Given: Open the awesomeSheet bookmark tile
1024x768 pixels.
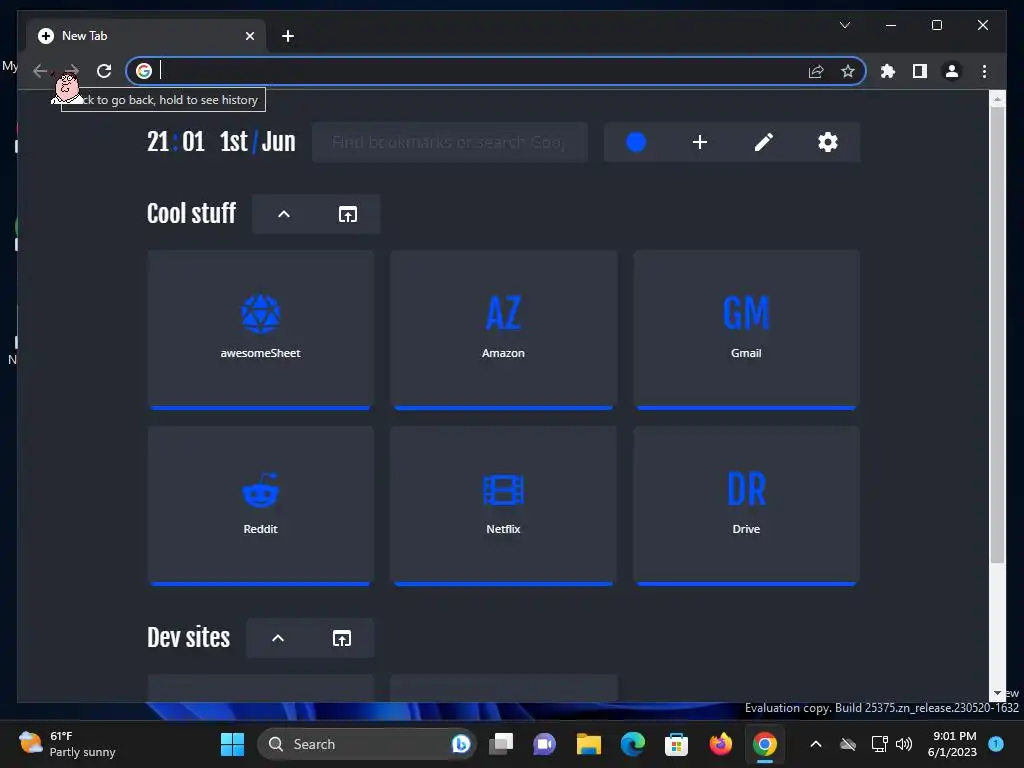Looking at the screenshot, I should click(x=261, y=330).
